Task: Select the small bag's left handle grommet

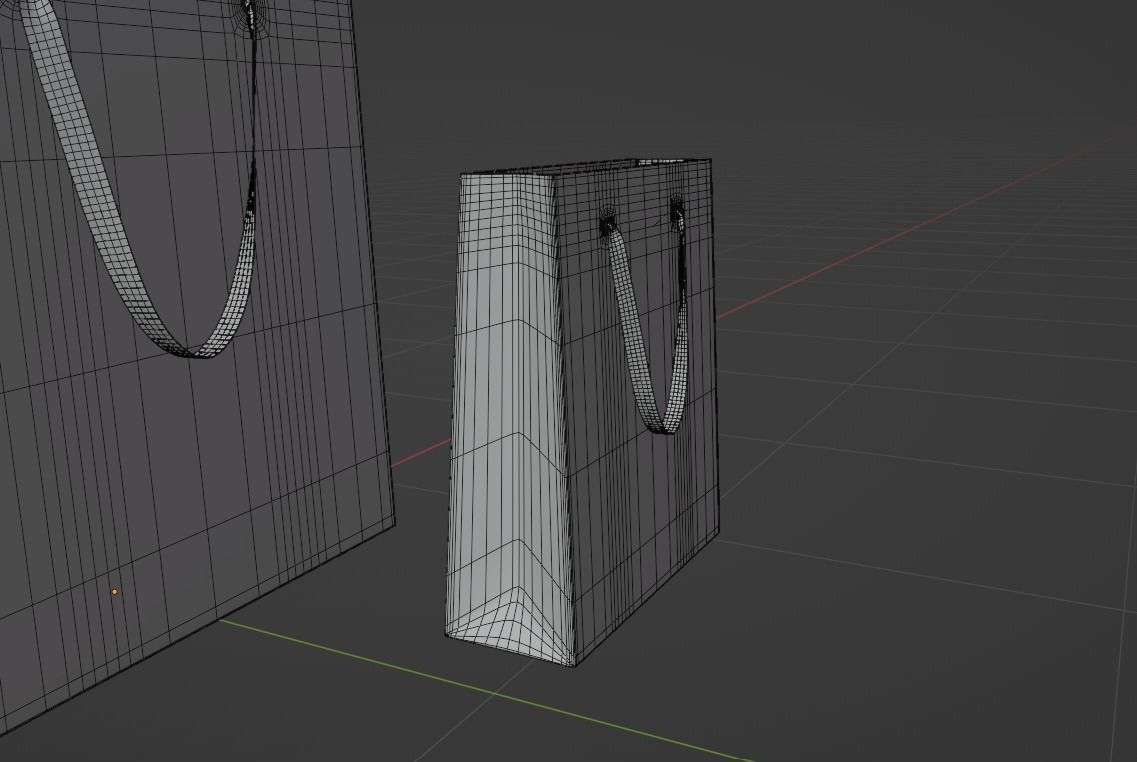Action: coord(607,223)
